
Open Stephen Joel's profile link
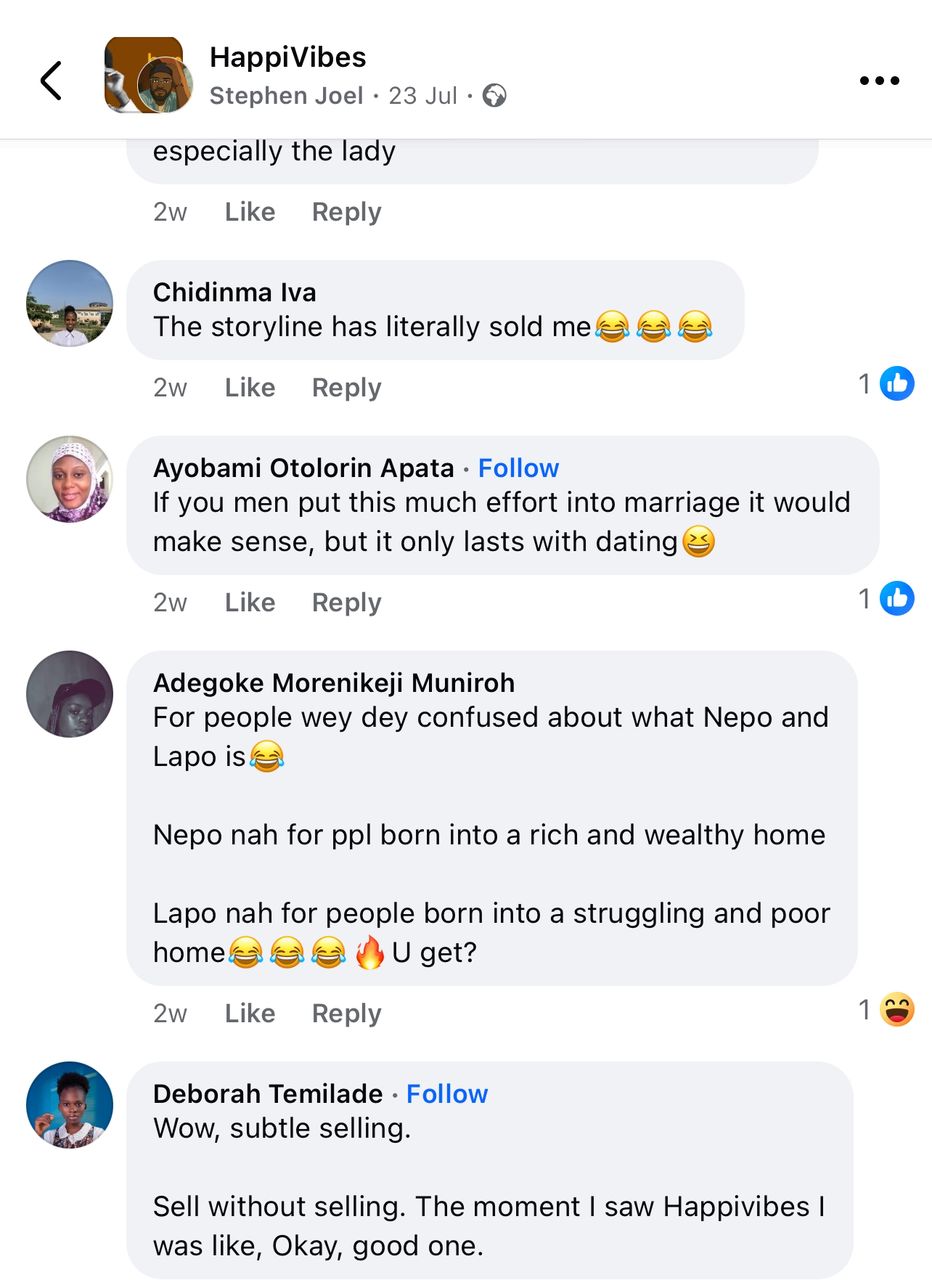click(285, 96)
